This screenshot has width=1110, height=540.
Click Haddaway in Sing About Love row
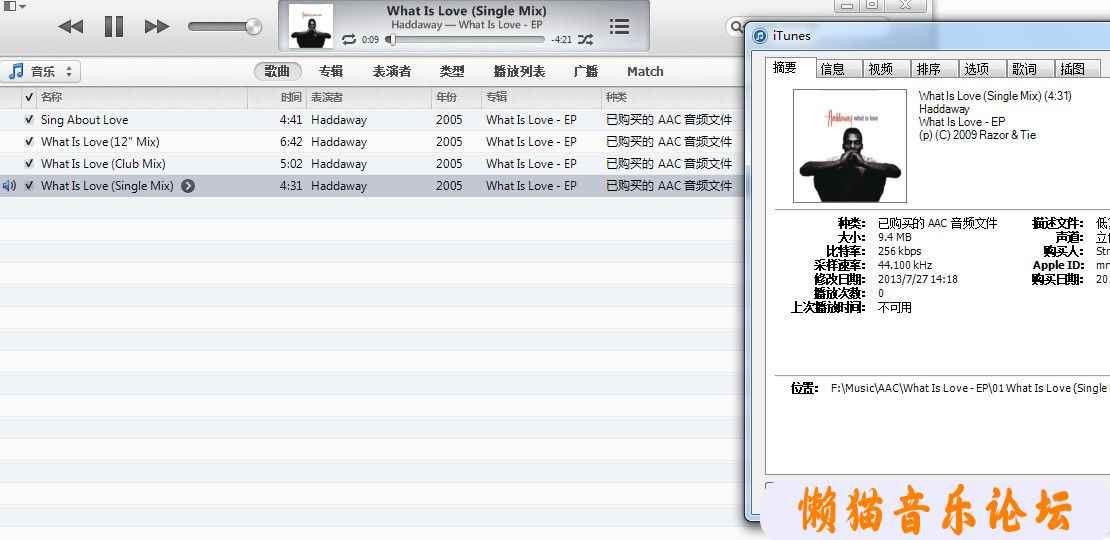pos(338,120)
